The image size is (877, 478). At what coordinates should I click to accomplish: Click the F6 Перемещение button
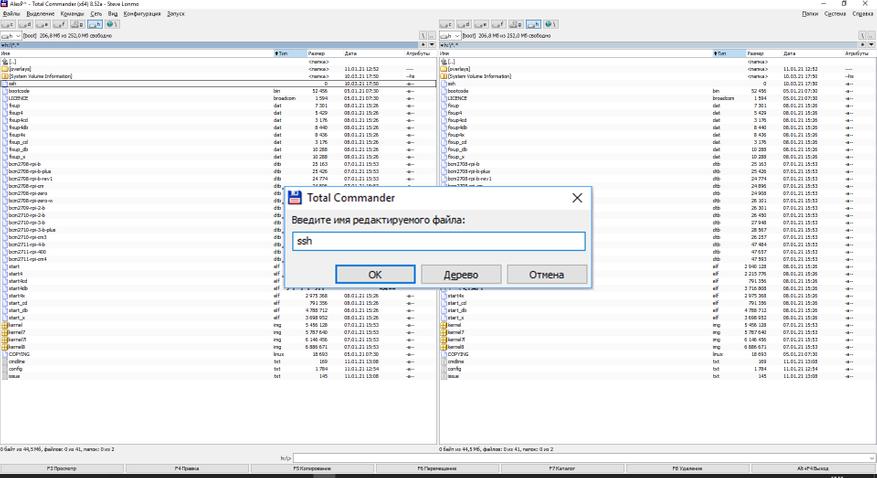437,468
